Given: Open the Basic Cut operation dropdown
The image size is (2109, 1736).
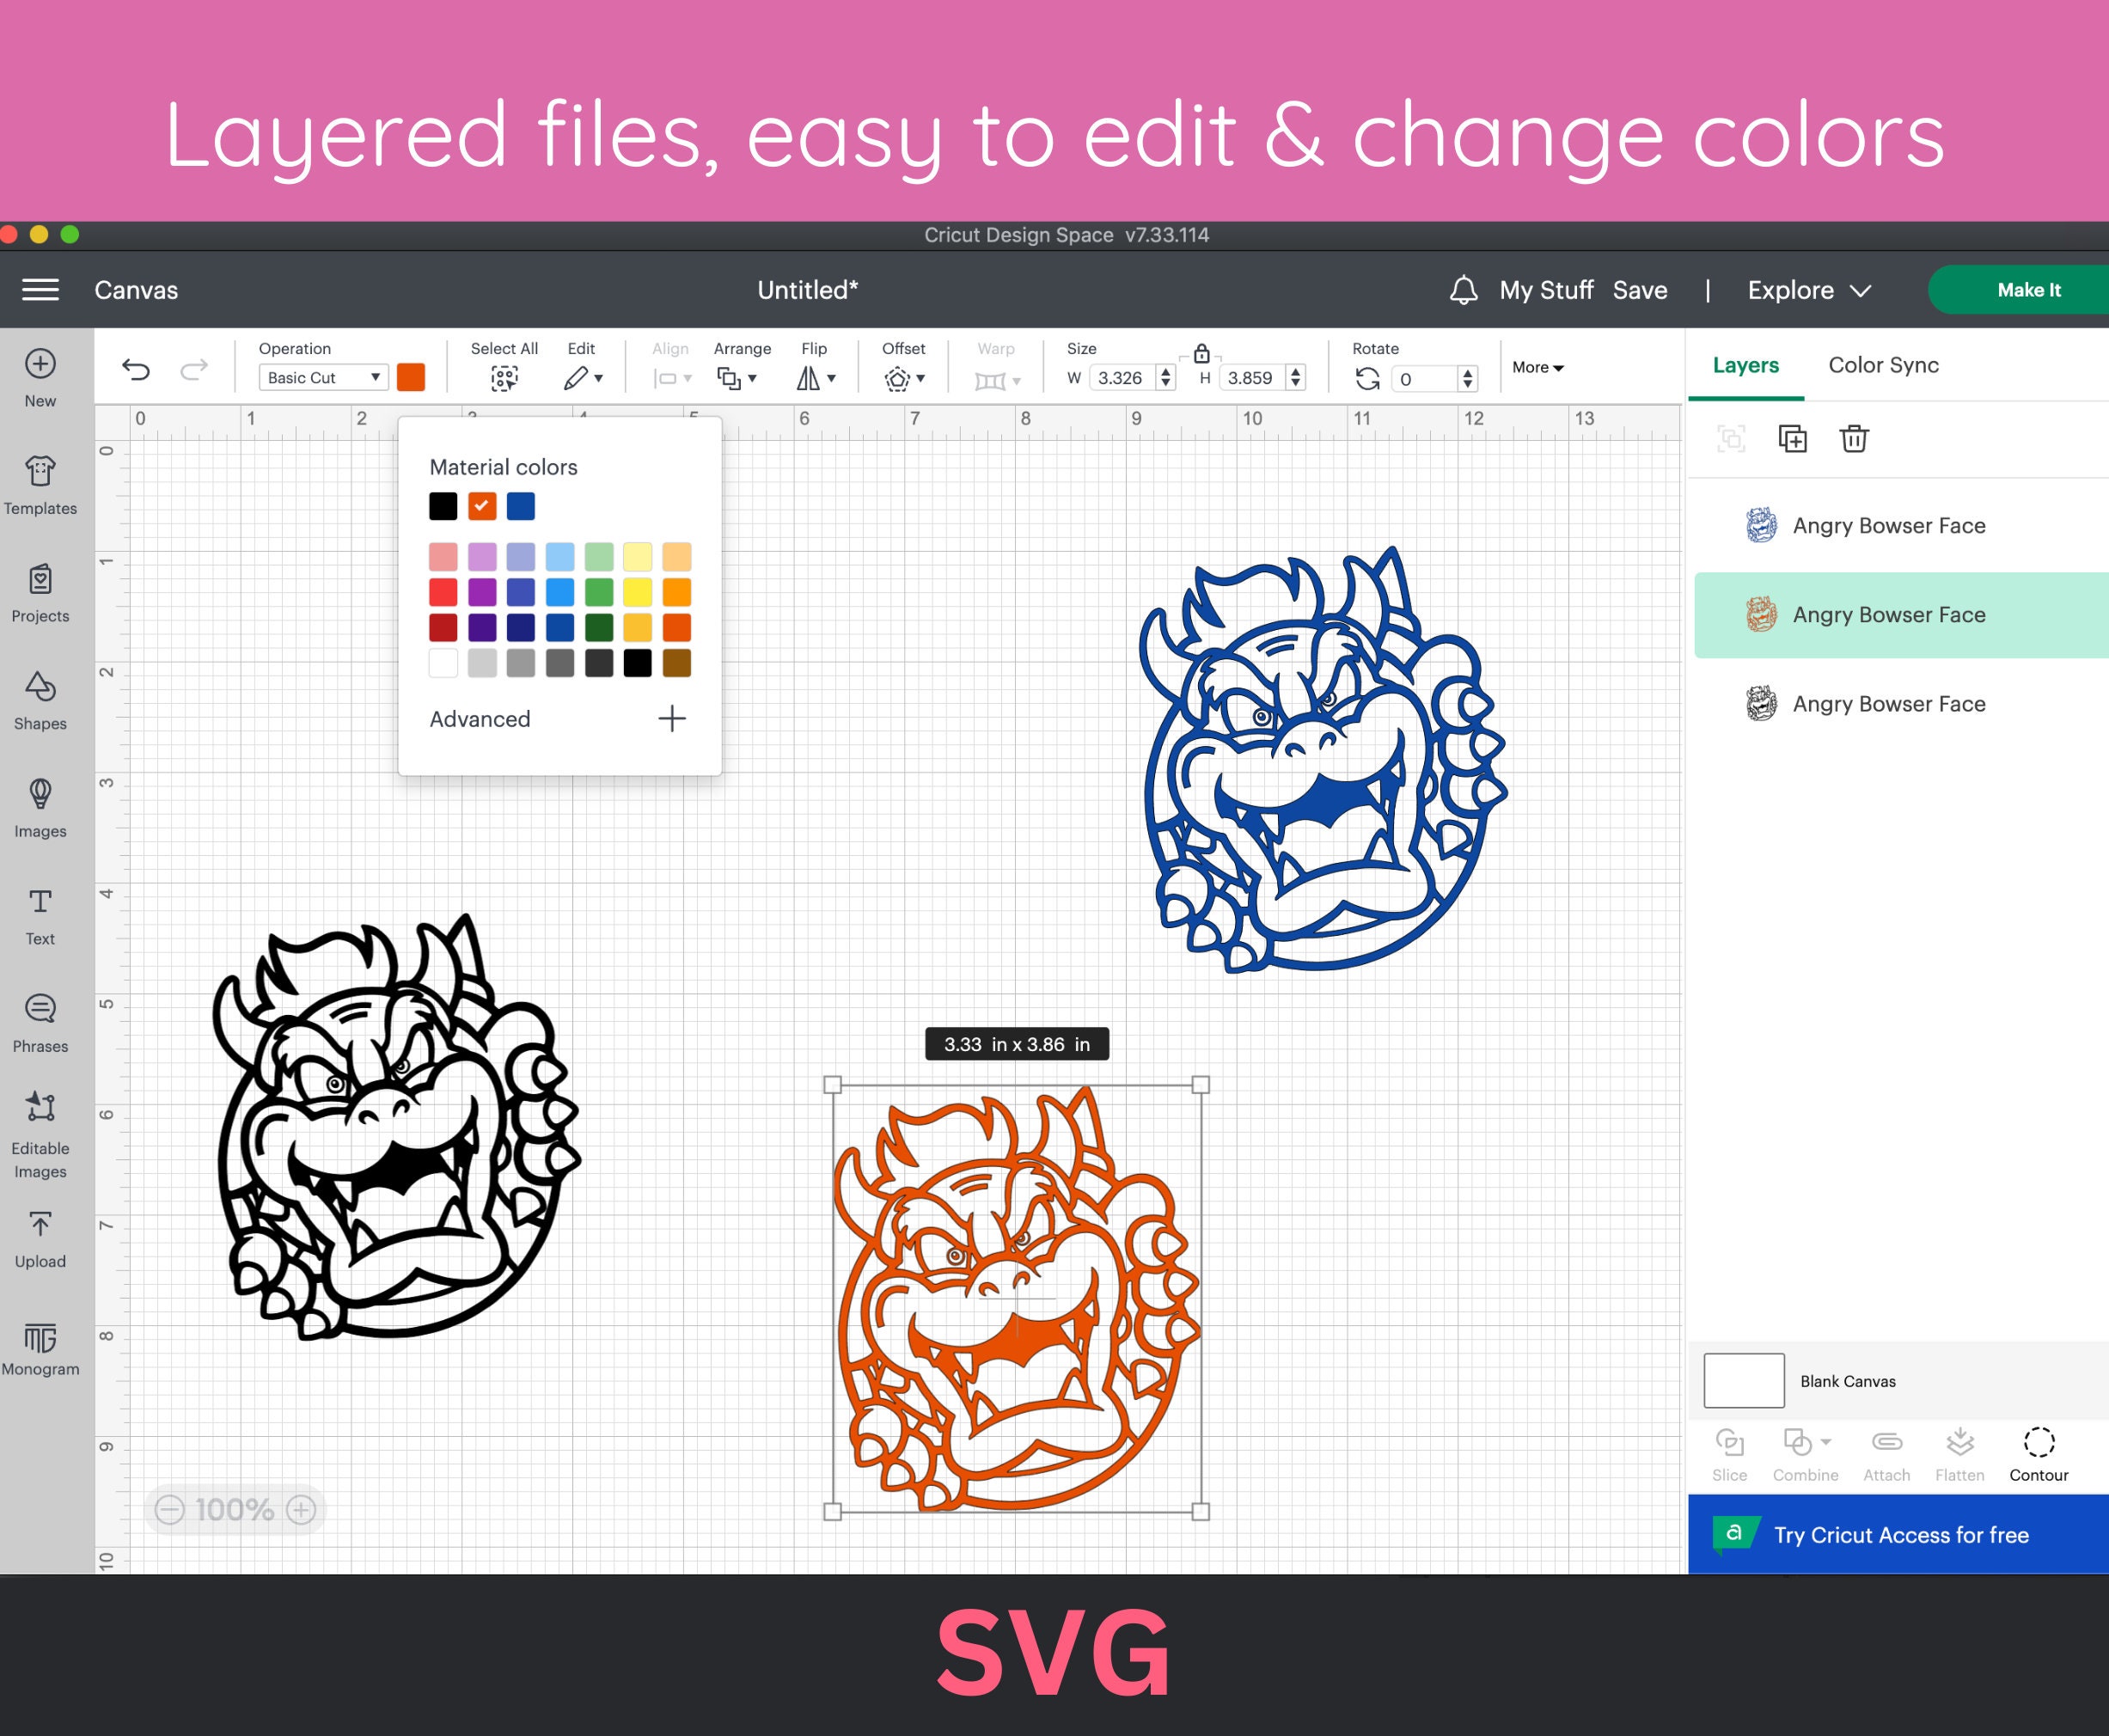Looking at the screenshot, I should pyautogui.click(x=322, y=377).
